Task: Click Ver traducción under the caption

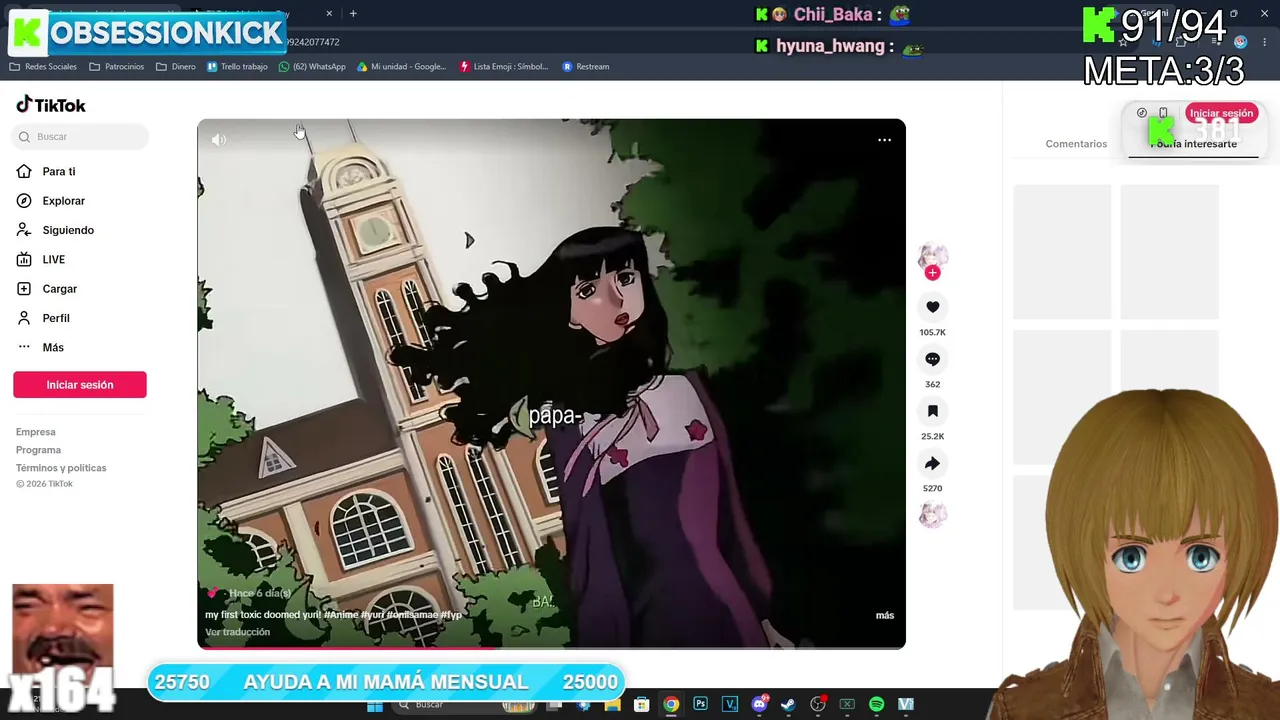Action: [x=238, y=632]
